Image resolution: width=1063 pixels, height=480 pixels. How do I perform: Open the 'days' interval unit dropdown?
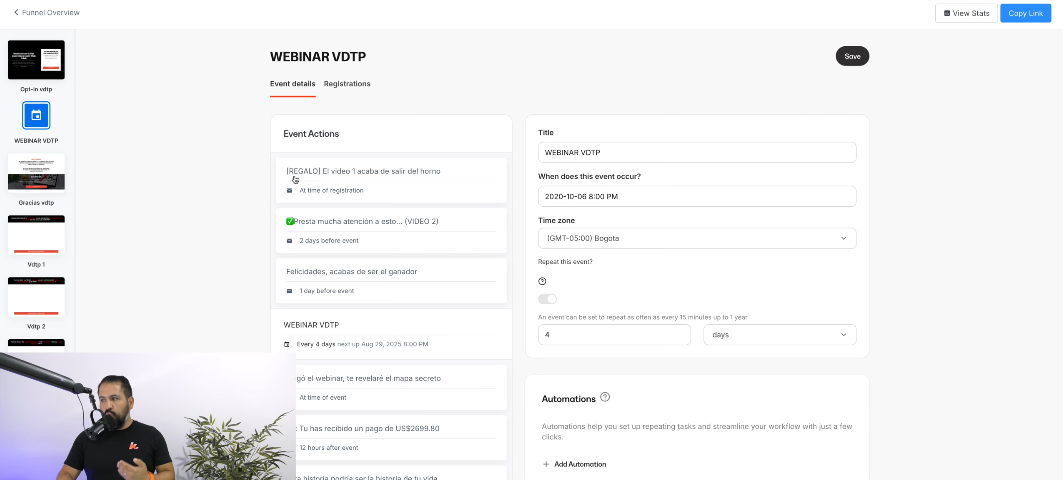780,335
